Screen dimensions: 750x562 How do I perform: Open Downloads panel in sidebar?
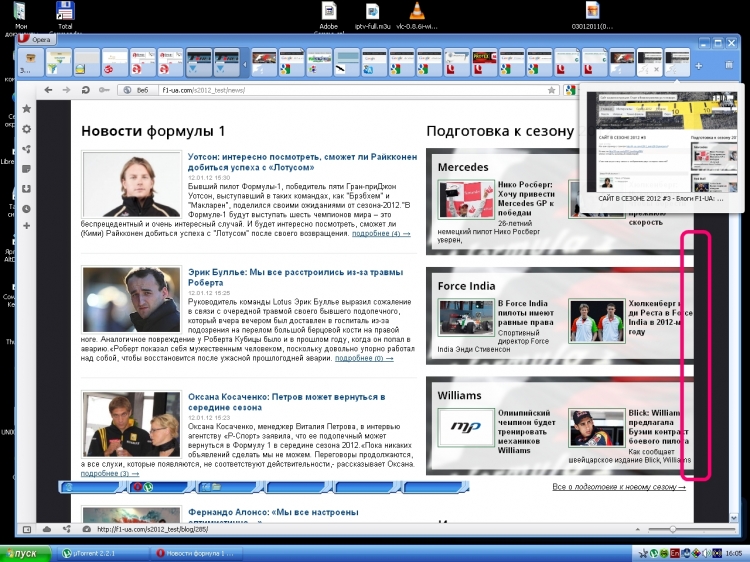(x=27, y=189)
